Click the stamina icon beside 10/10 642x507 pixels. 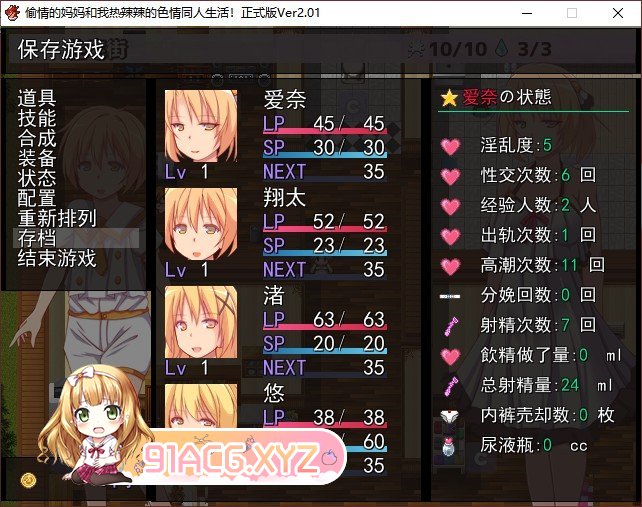pos(416,50)
